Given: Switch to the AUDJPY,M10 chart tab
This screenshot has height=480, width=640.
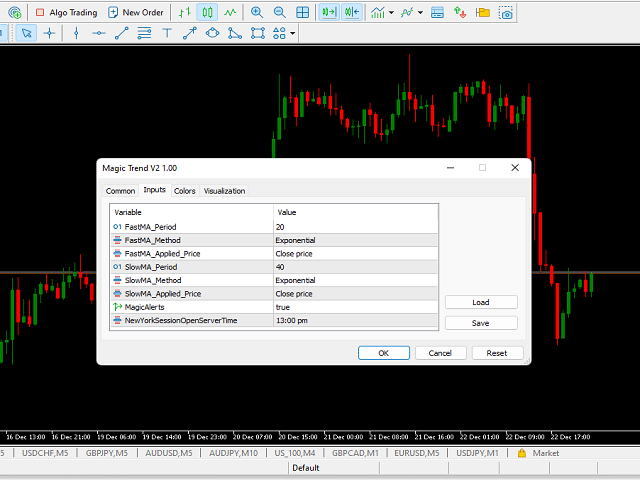Looking at the screenshot, I should tap(233, 453).
